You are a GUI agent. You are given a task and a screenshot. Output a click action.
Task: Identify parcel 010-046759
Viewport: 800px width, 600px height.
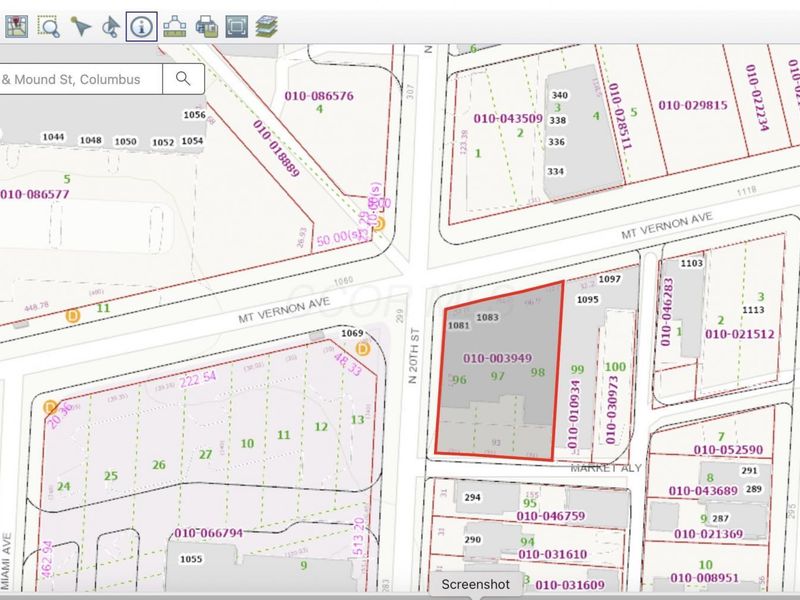tap(551, 516)
